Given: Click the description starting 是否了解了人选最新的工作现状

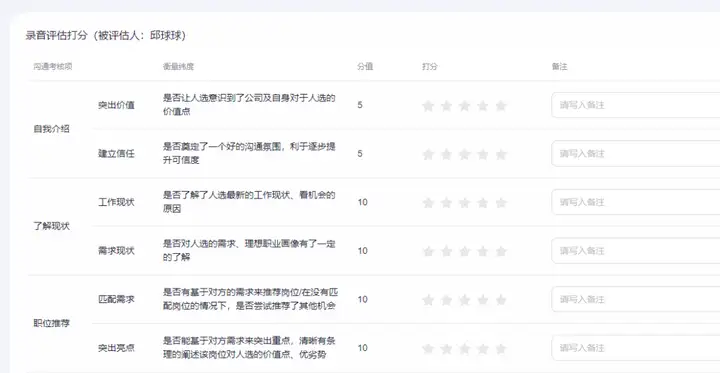Looking at the screenshot, I should [x=249, y=202].
